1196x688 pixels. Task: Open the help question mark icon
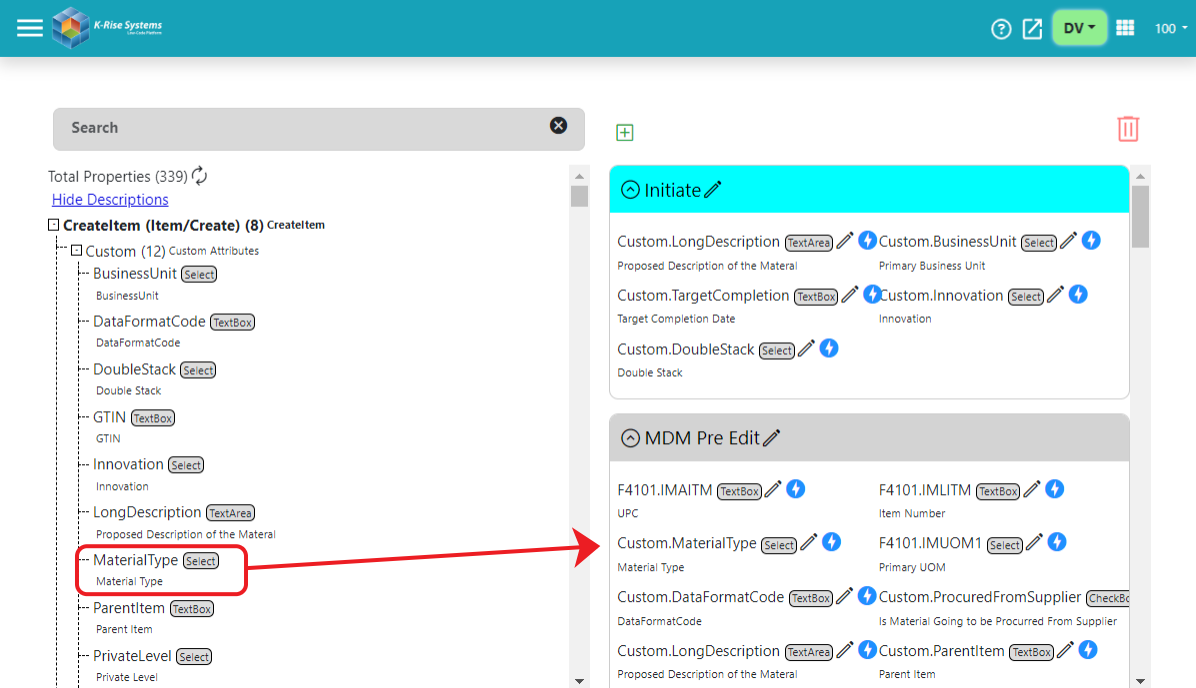tap(1001, 29)
